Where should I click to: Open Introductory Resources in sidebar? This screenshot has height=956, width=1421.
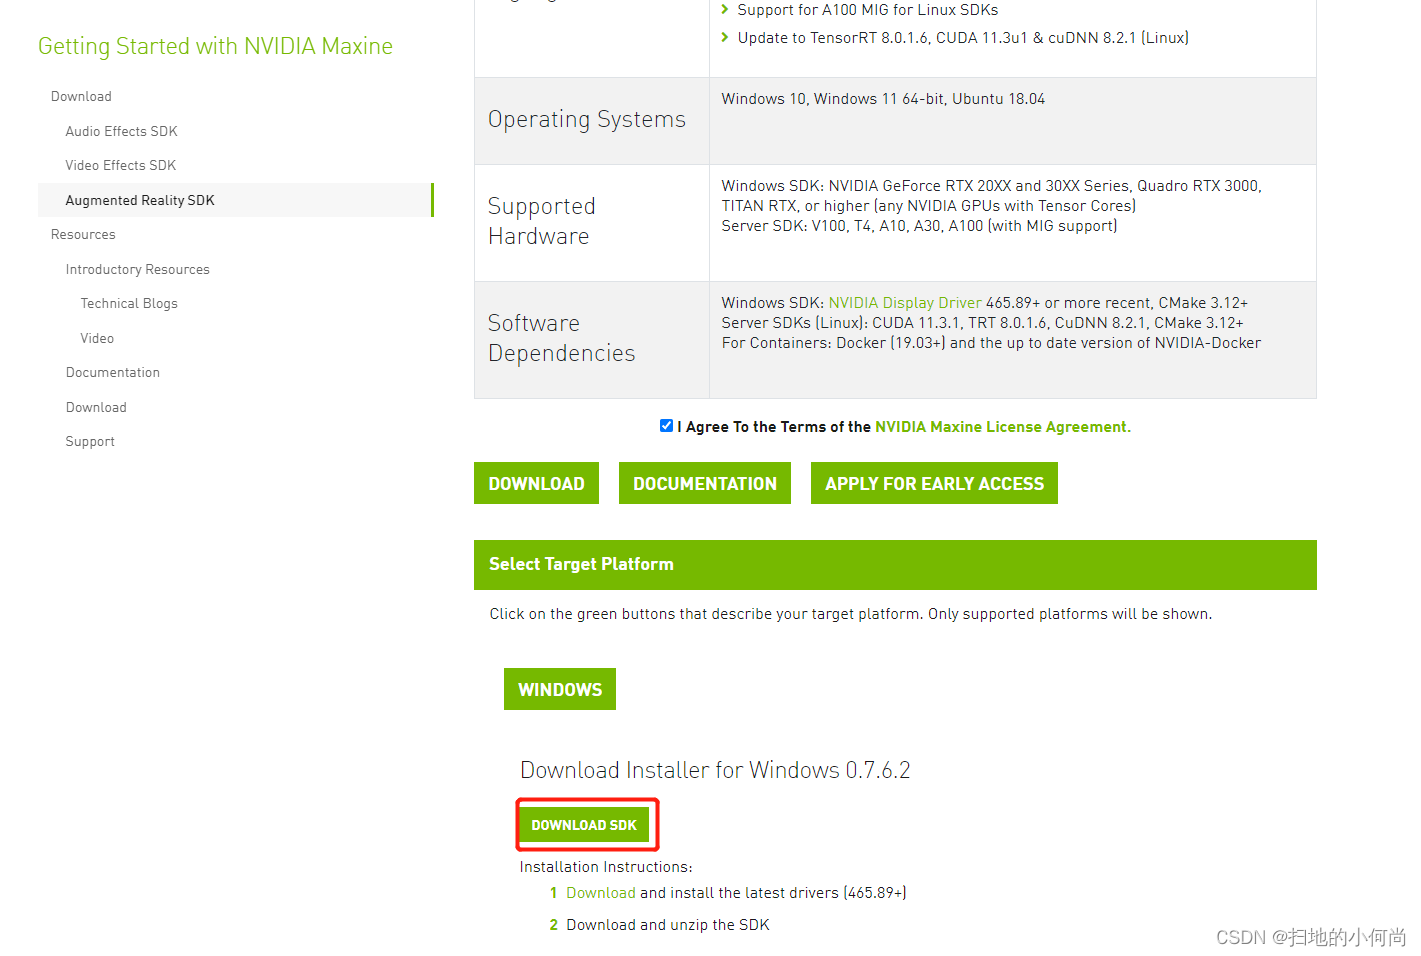[x=137, y=269]
